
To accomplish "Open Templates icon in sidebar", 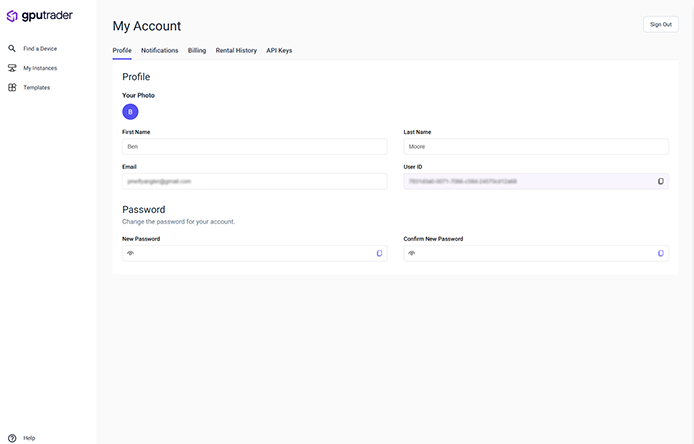I will (12, 87).
